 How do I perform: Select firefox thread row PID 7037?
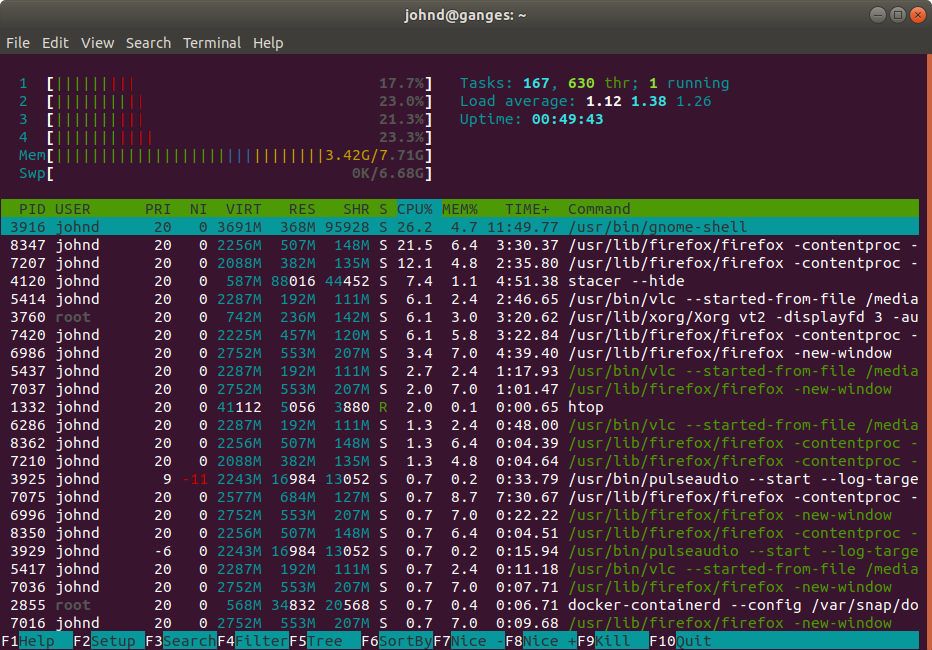[459, 389]
